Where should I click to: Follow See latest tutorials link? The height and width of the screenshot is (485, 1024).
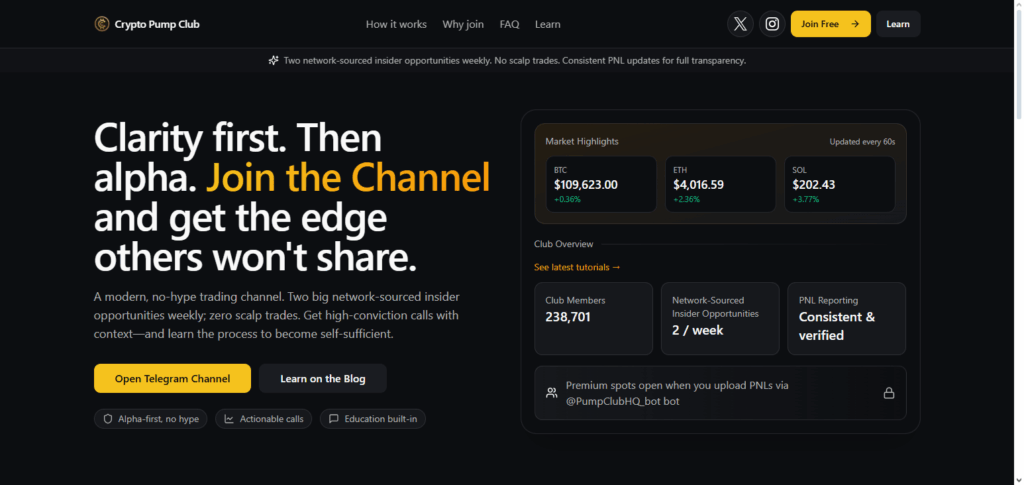[577, 267]
